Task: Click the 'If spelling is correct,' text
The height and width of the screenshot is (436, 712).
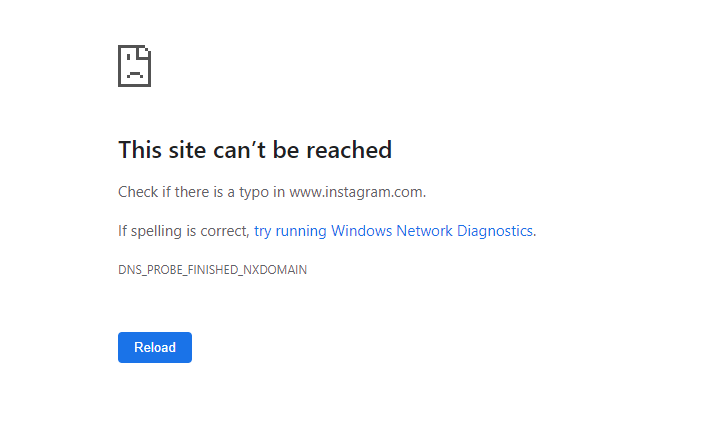Action: pos(184,231)
